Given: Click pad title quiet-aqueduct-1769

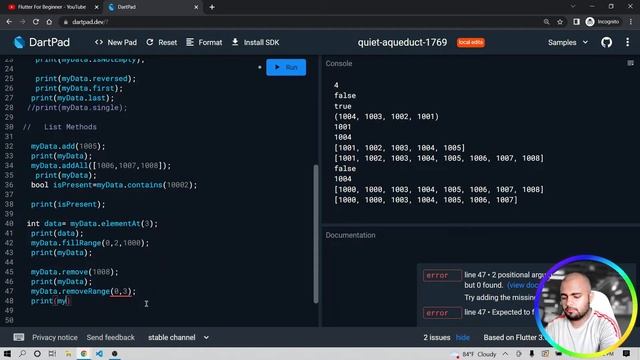Looking at the screenshot, I should [402, 42].
